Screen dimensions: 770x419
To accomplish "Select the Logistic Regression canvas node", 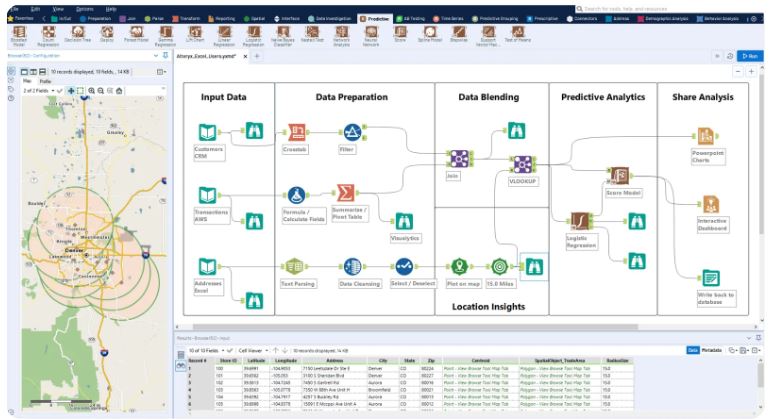I will pyautogui.click(x=580, y=222).
